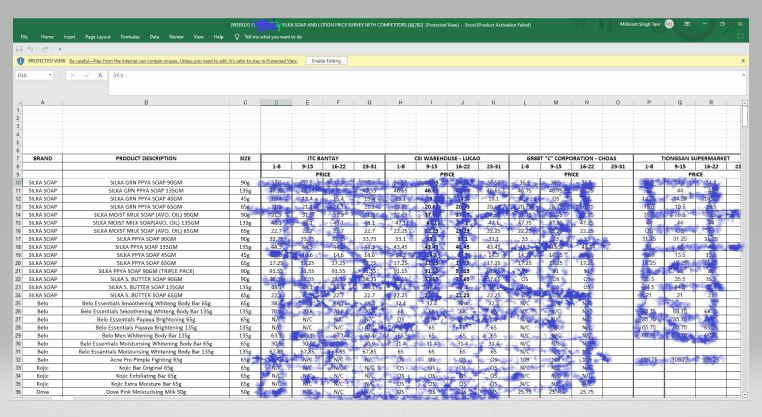
Task: Open the Review ribbon tab
Action: (x=176, y=37)
